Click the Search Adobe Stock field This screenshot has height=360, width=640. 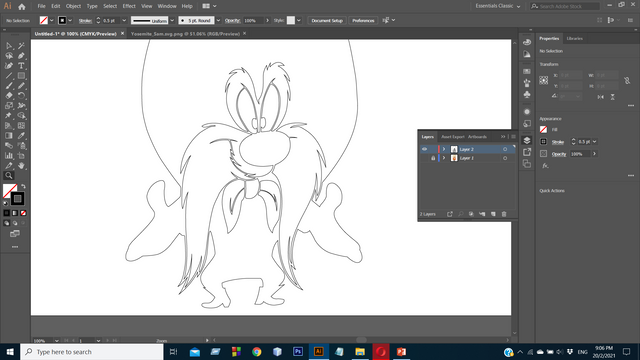click(565, 6)
